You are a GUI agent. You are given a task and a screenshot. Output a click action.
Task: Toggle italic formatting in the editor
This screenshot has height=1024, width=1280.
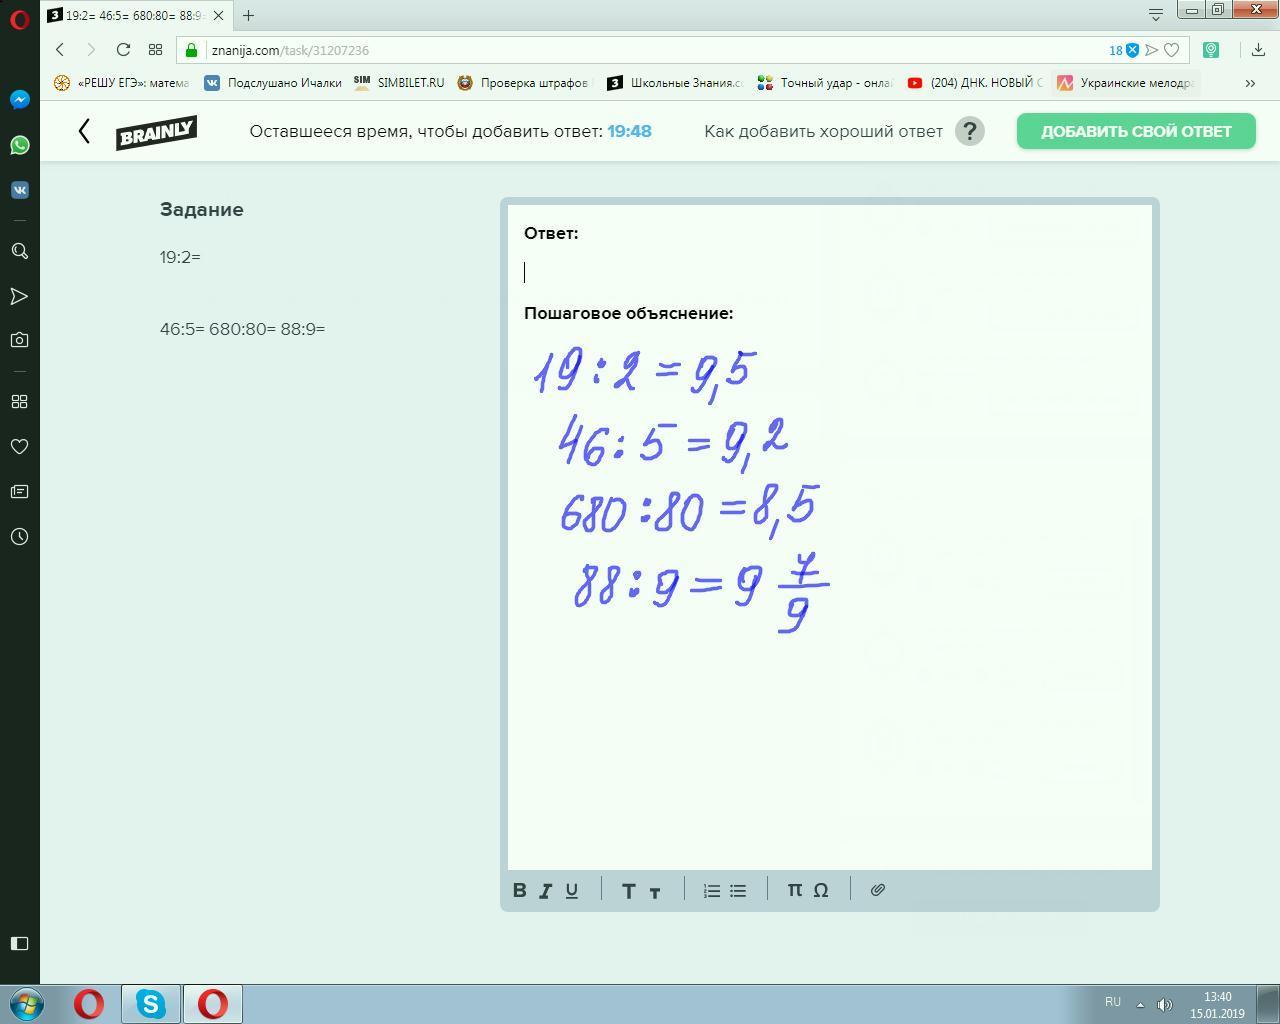pyautogui.click(x=546, y=890)
